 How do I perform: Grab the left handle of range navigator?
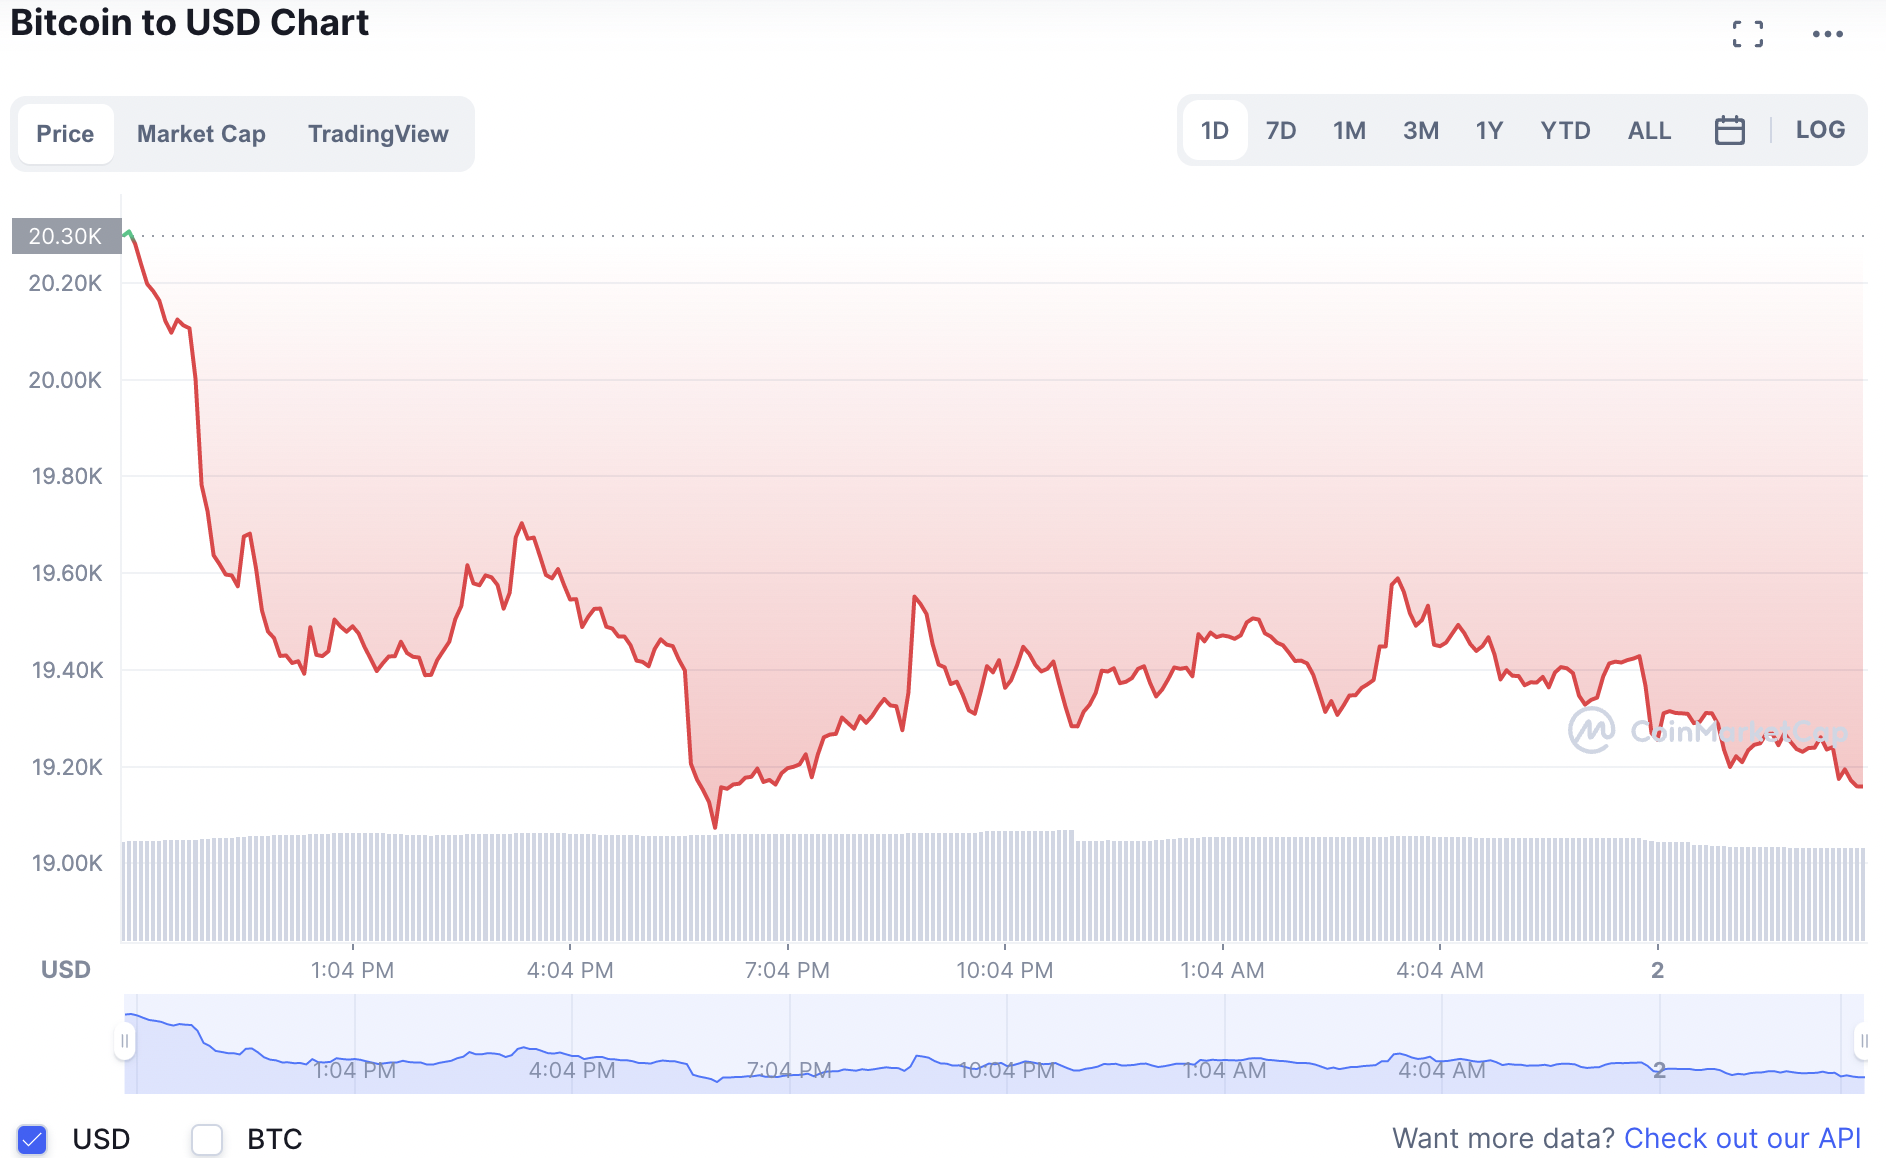click(x=125, y=1041)
